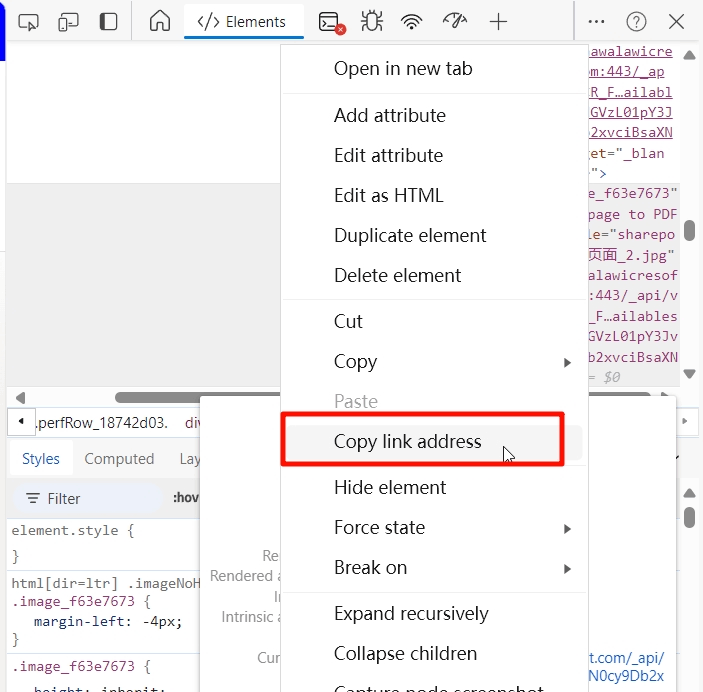This screenshot has height=692, width=703.
Task: Click the e_f63e7673 class attribute text
Action: tap(633, 193)
